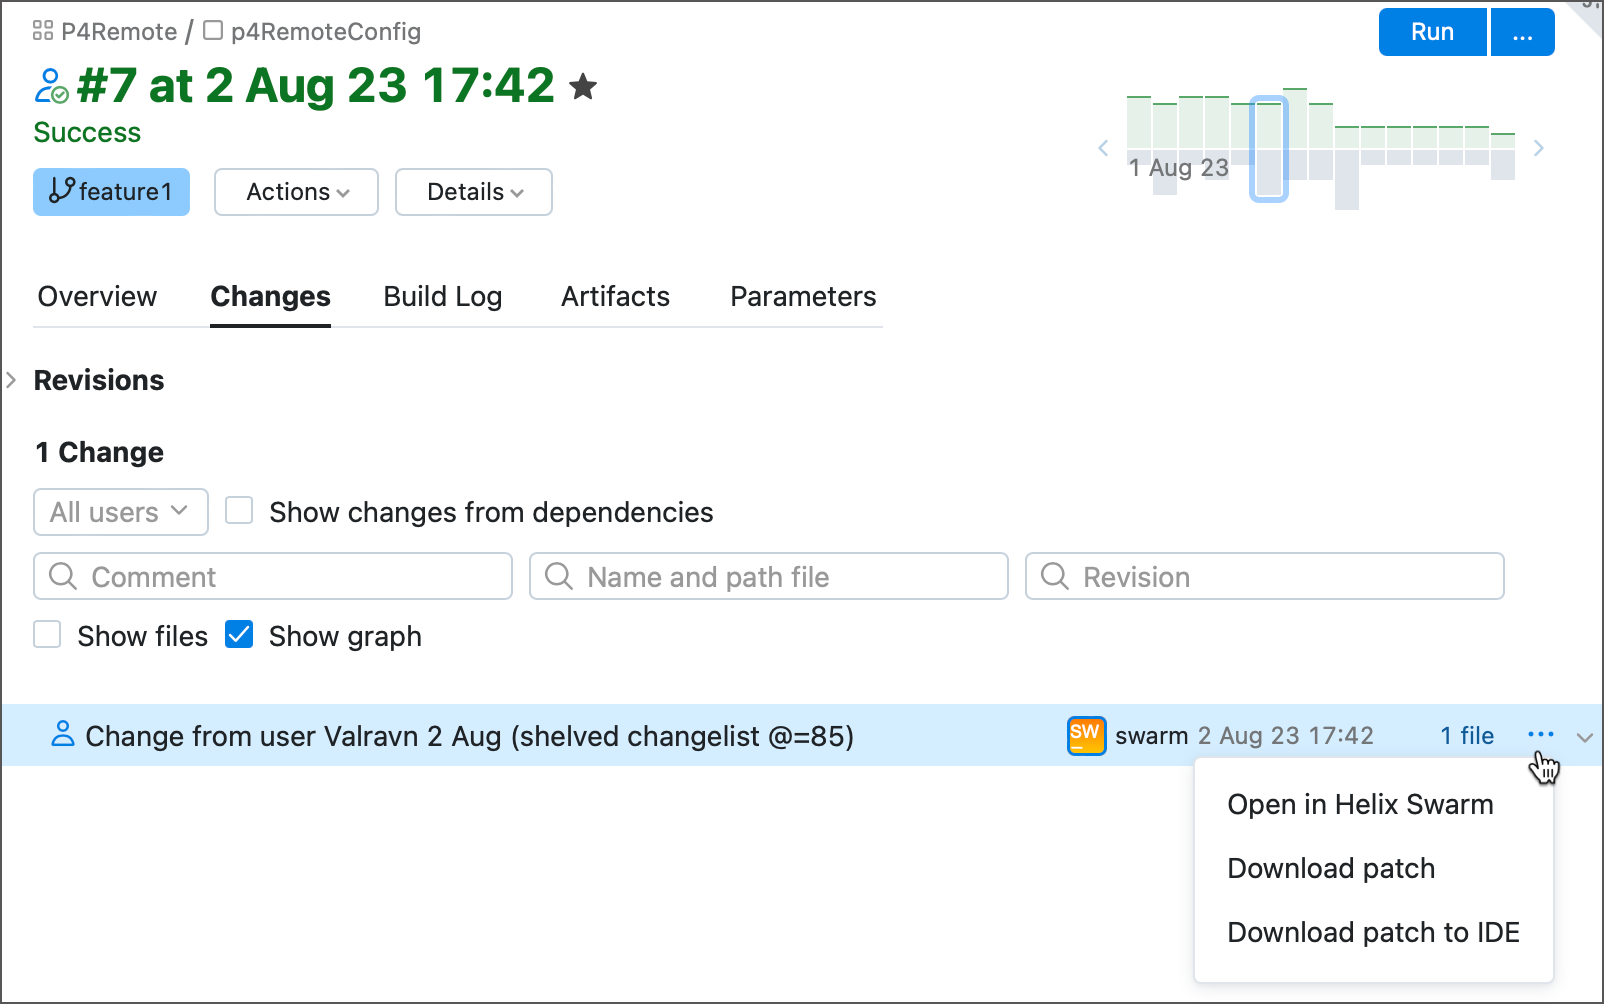The height and width of the screenshot is (1004, 1604).
Task: Open the All users dropdown
Action: click(120, 512)
